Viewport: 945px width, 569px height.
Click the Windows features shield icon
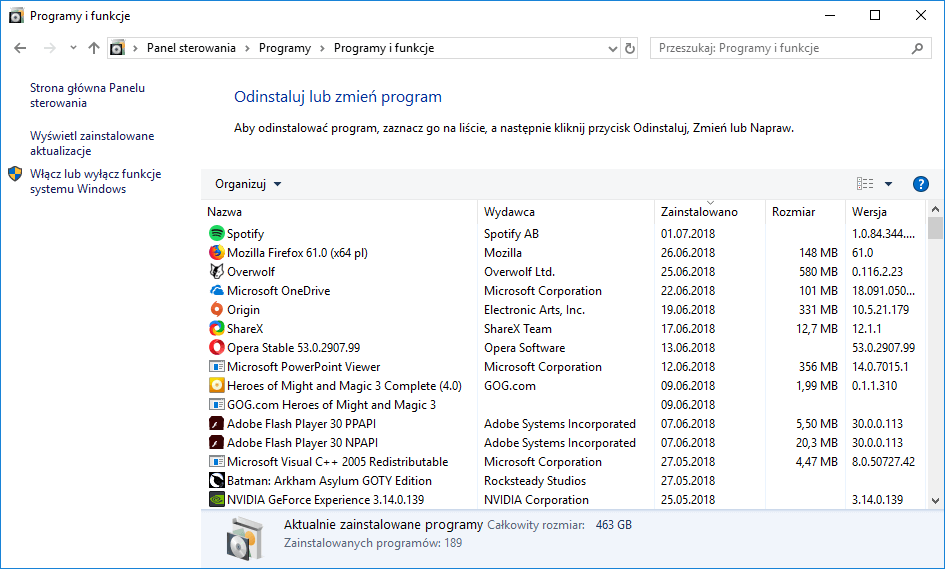16,174
